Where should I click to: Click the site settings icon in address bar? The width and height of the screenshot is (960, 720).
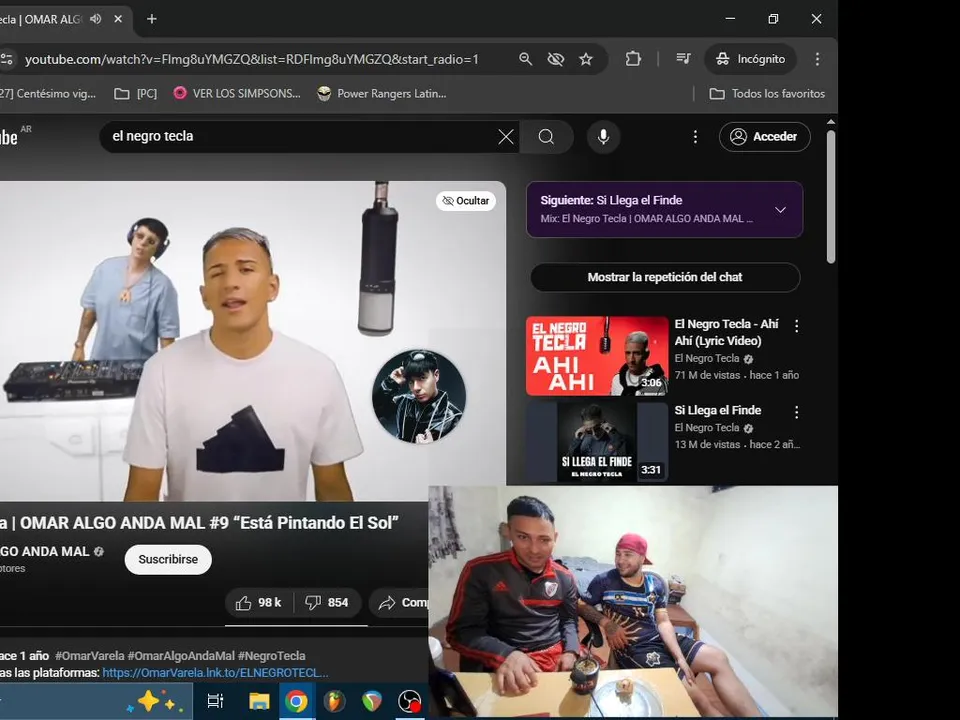tap(7, 59)
